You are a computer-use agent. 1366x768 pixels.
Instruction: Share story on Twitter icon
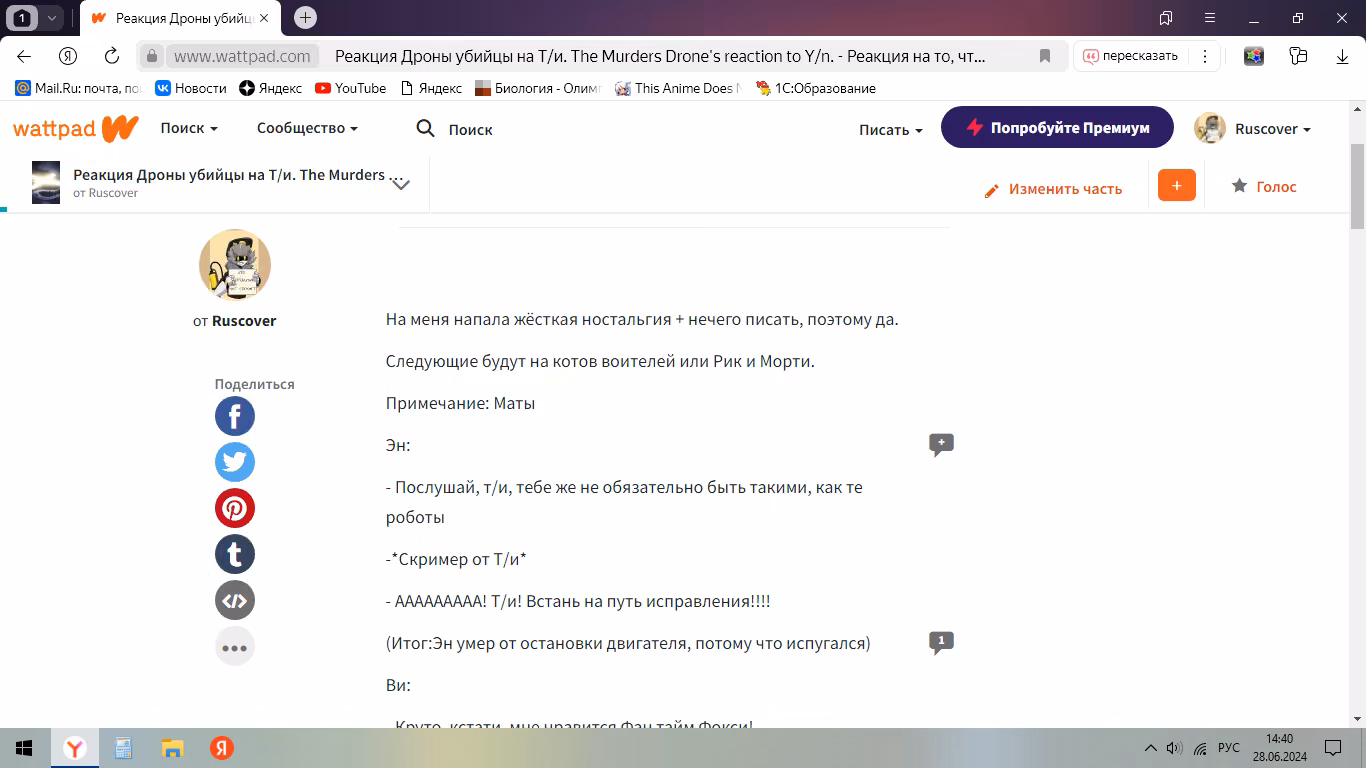point(235,462)
